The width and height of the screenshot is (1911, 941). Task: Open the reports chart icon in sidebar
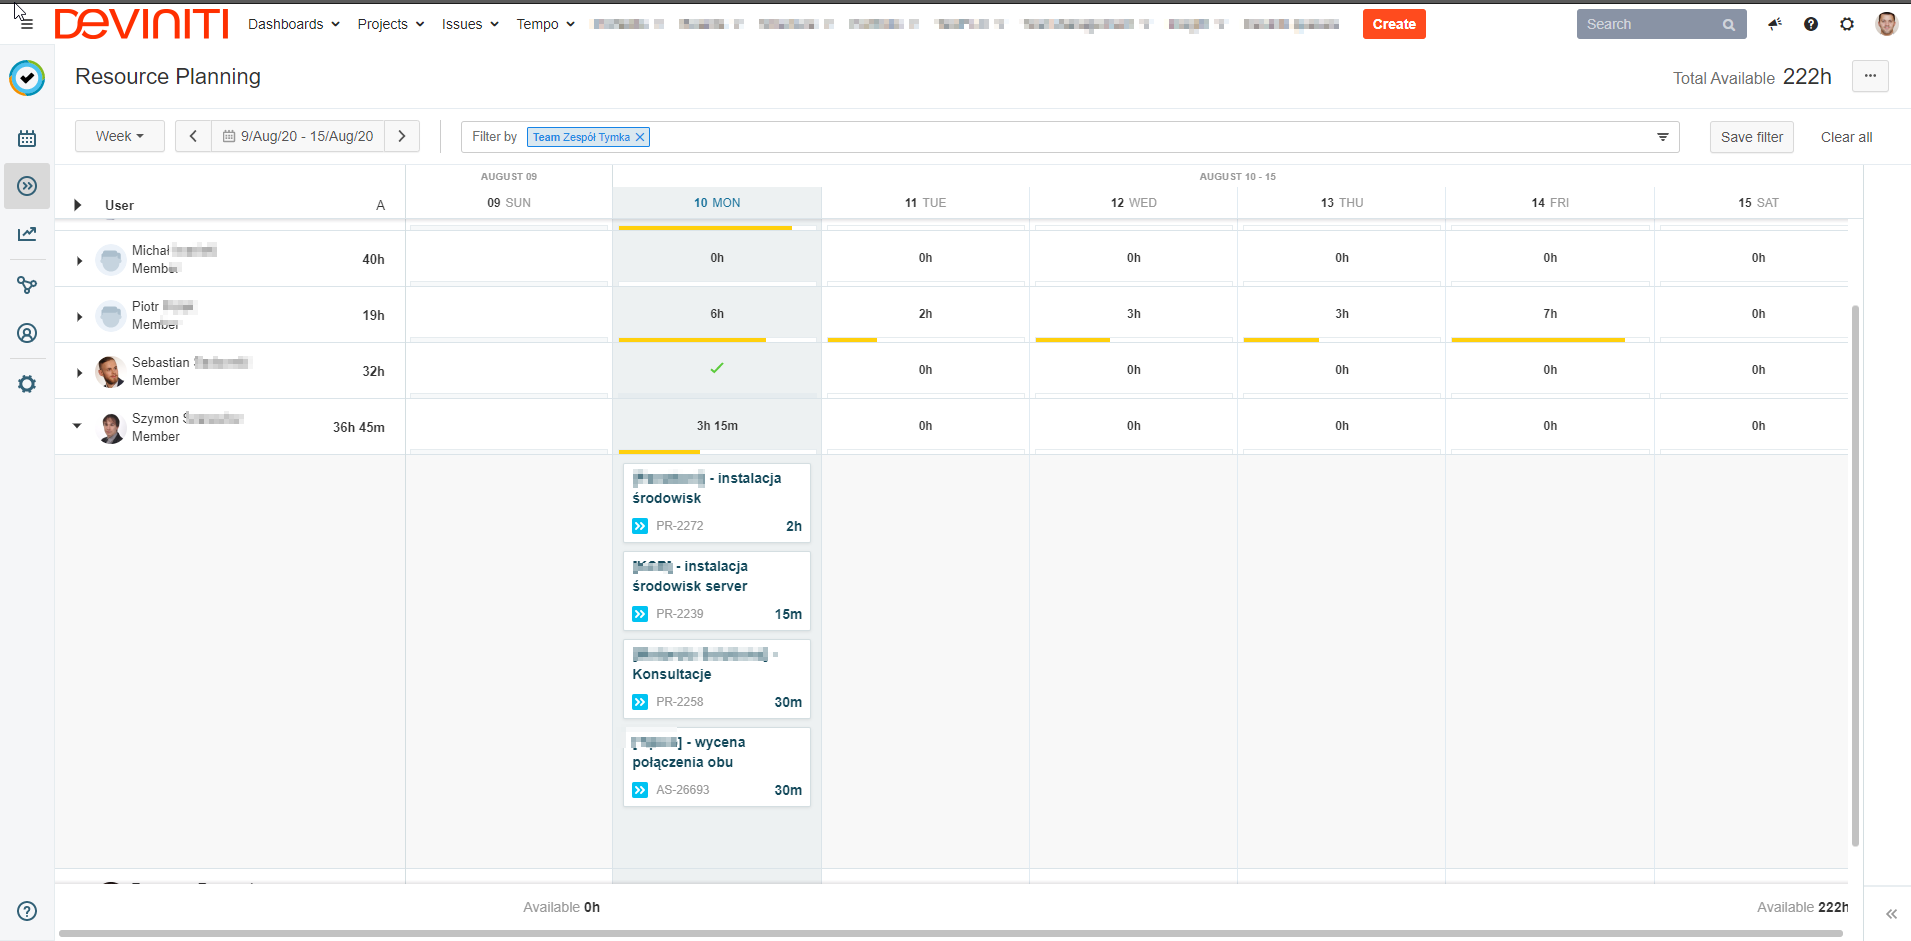(x=27, y=234)
